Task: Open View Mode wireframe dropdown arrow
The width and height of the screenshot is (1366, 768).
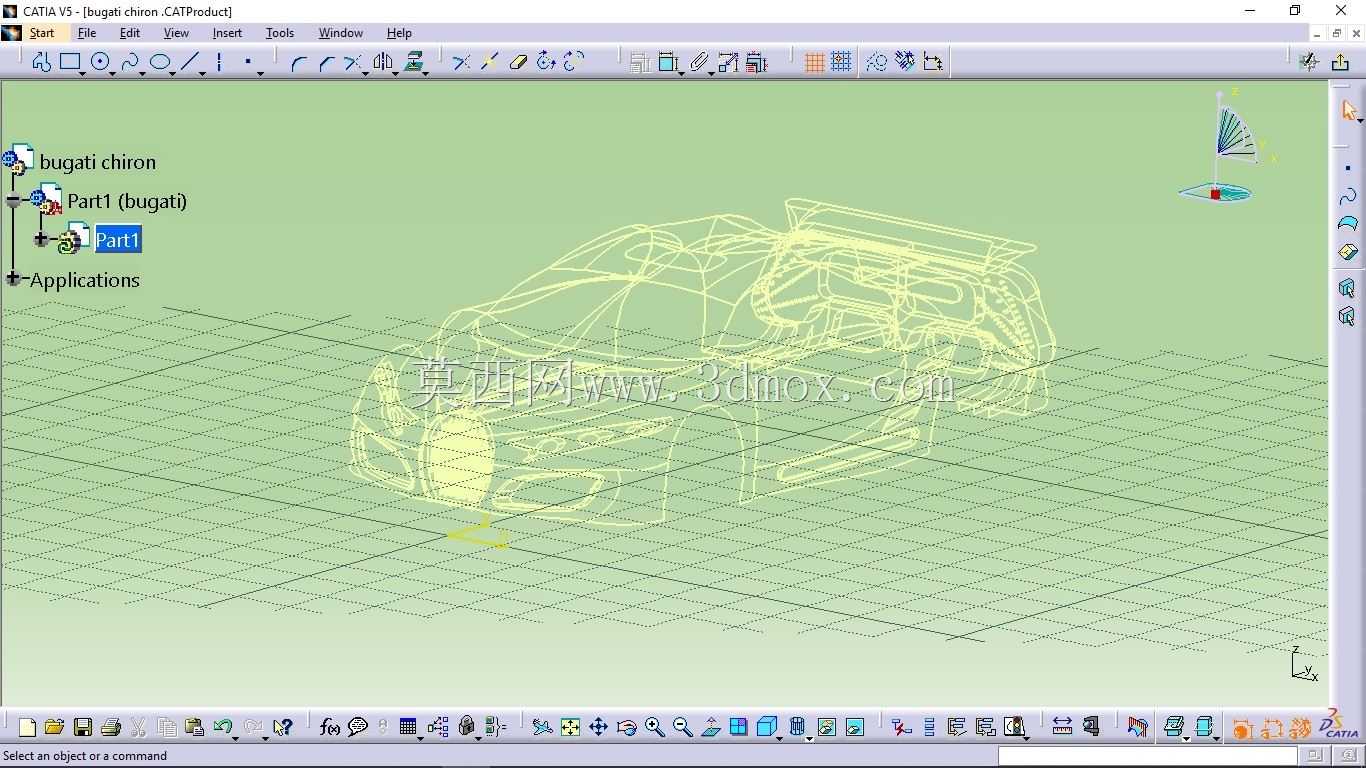Action: 810,737
